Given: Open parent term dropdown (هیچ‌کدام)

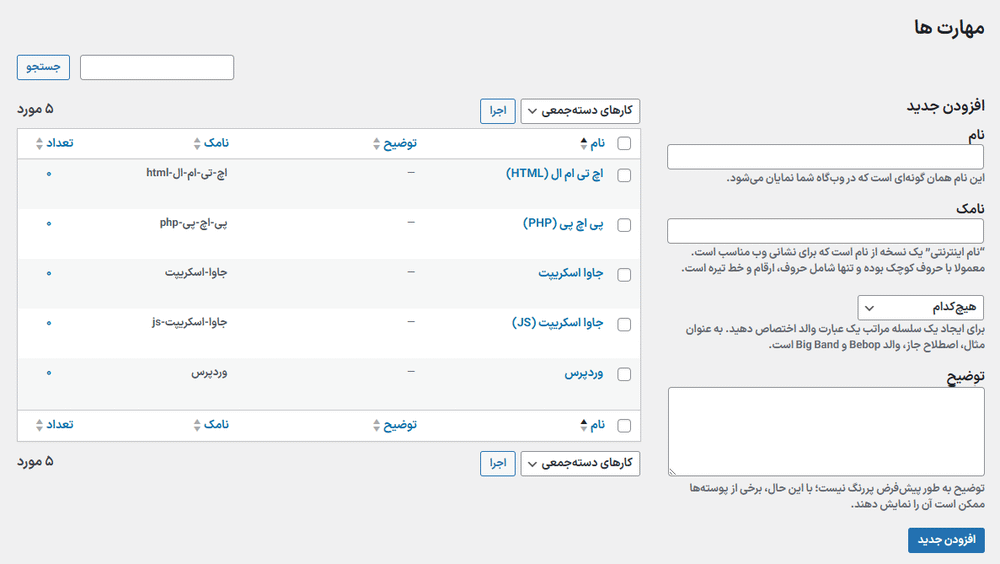Looking at the screenshot, I should (921, 306).
